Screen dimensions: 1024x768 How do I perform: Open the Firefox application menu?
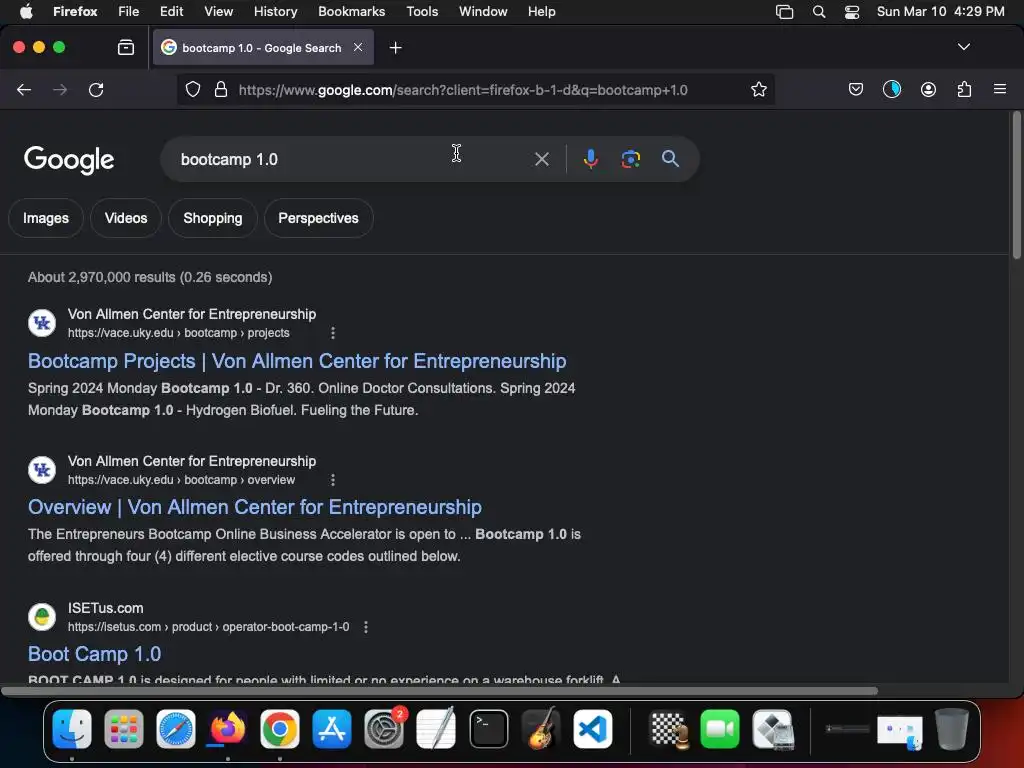click(1000, 89)
